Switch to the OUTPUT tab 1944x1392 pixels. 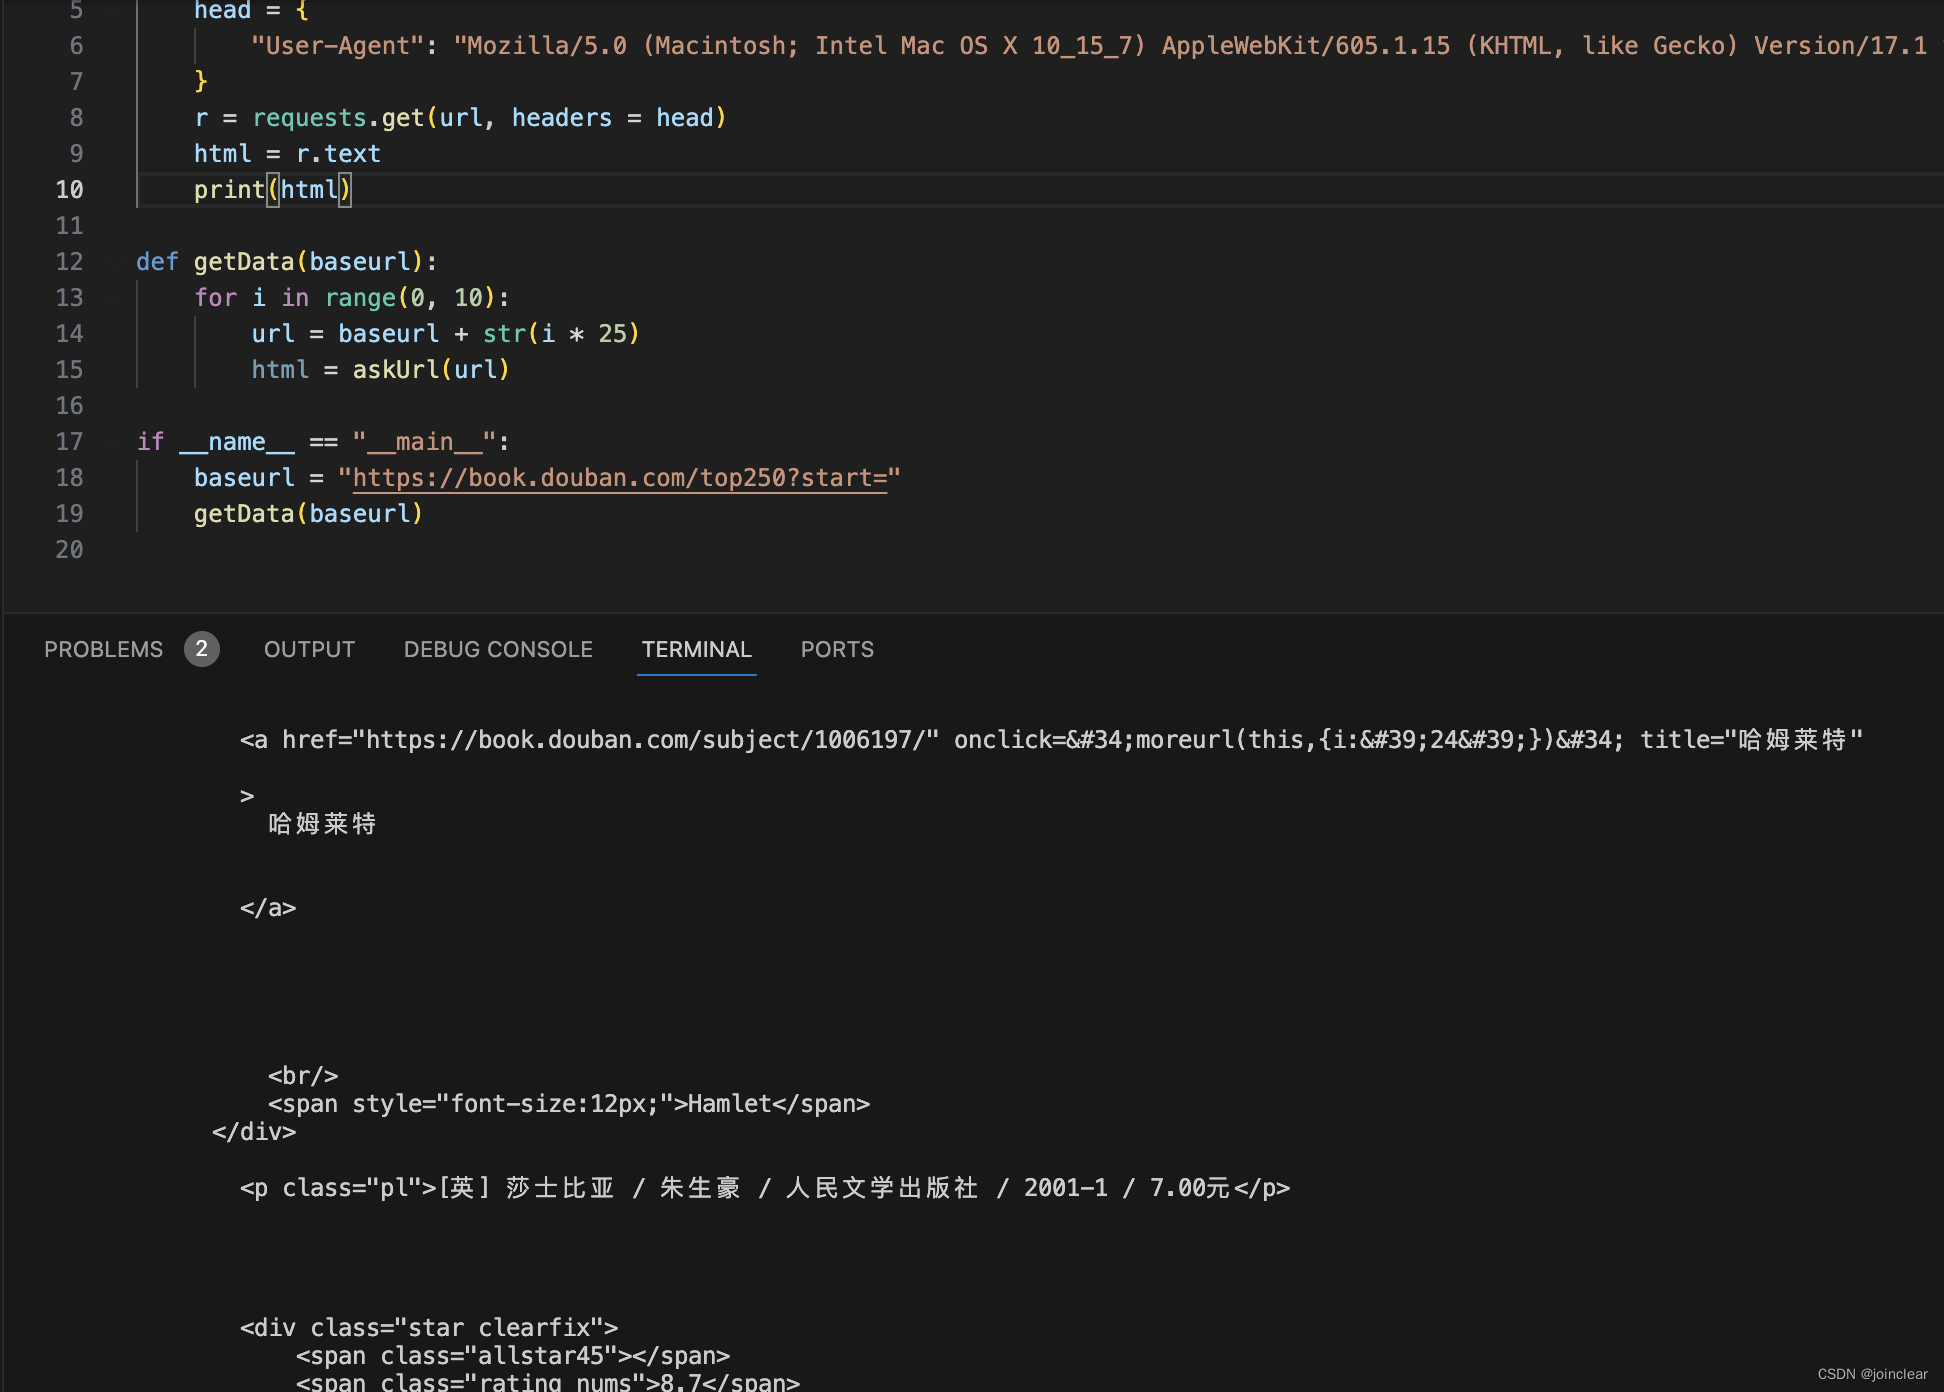[309, 650]
